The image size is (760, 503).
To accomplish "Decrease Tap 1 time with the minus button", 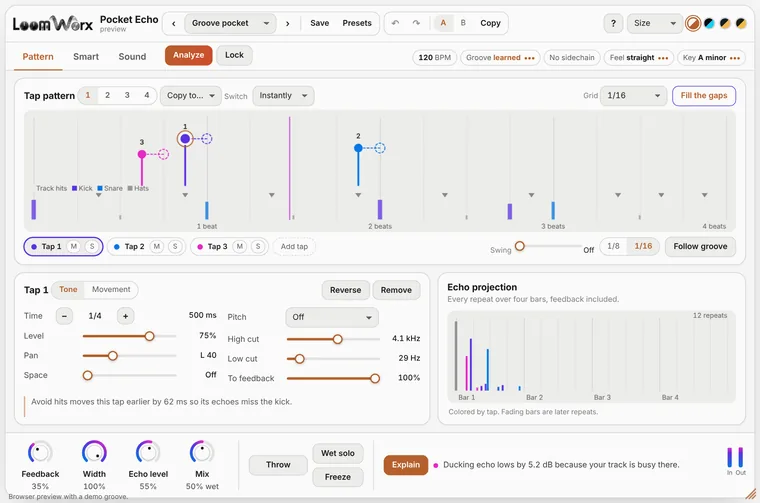I will click(64, 316).
